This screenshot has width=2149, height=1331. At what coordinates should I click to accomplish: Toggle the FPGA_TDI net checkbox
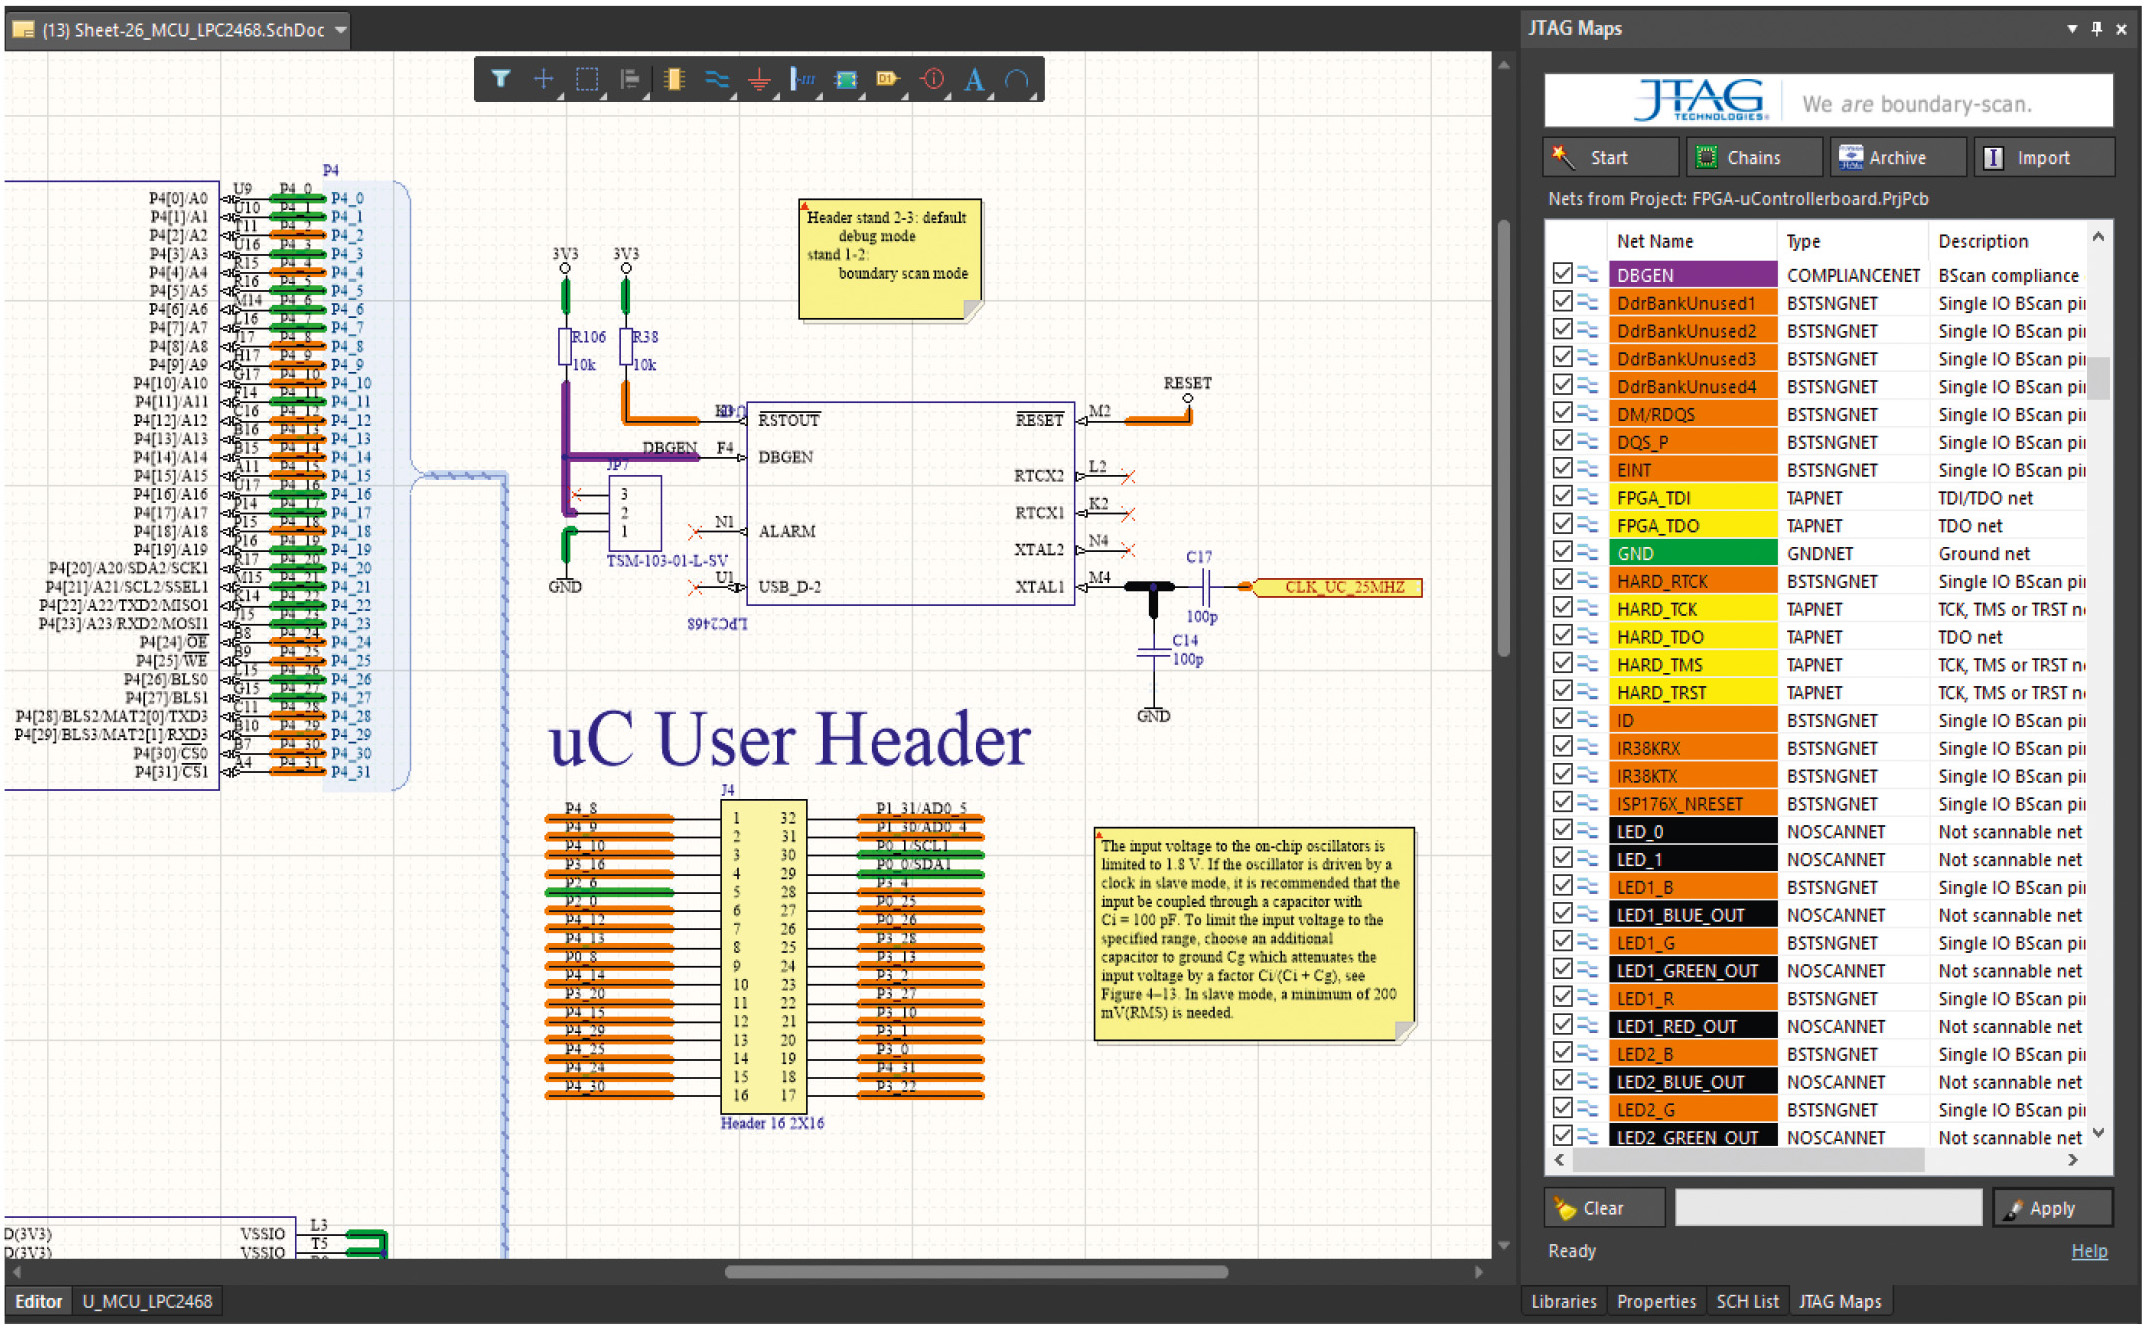click(1563, 497)
